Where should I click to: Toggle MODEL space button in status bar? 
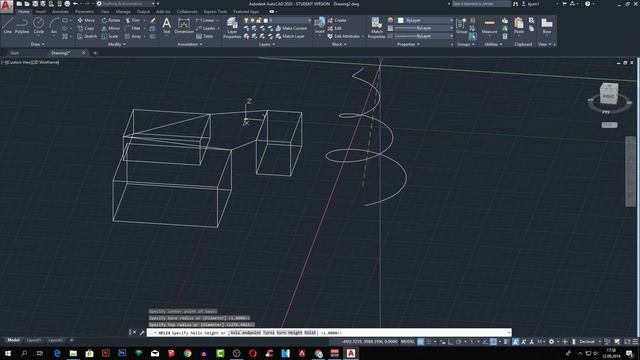[407, 342]
